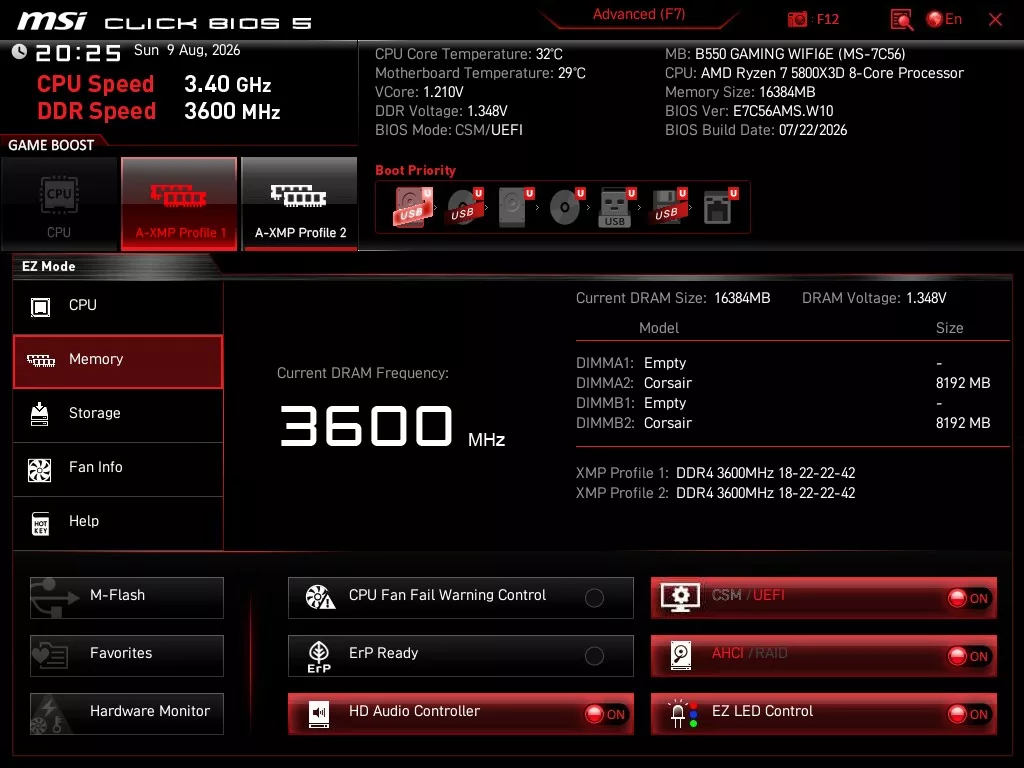Click the DIMMA1 Empty row
Viewport: 1024px width, 768px height.
click(x=783, y=363)
